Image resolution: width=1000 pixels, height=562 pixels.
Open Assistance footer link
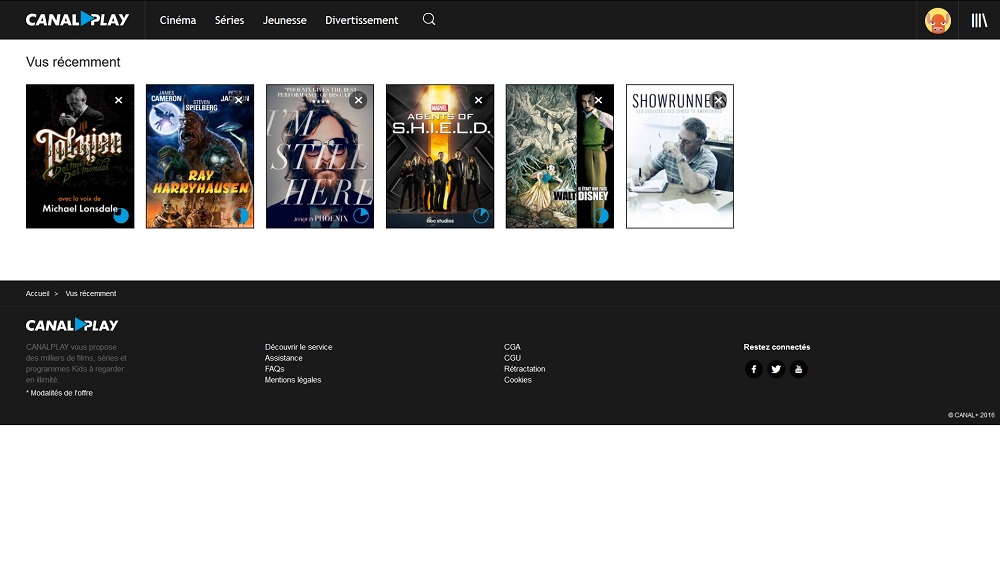coord(284,358)
